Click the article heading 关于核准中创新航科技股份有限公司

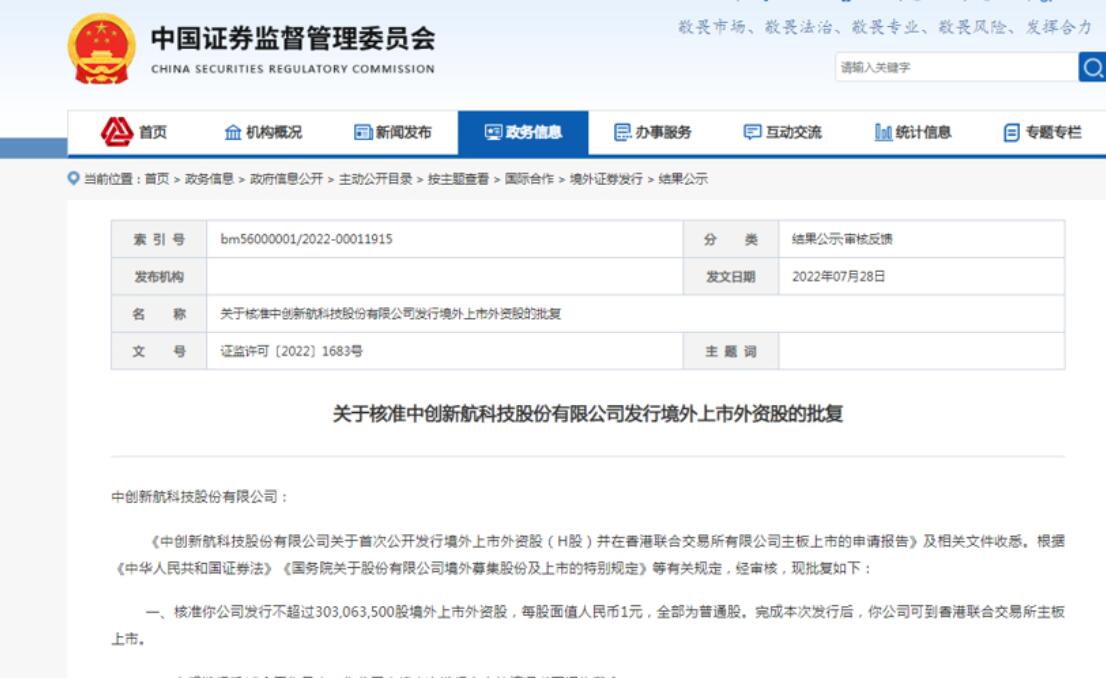pos(588,413)
